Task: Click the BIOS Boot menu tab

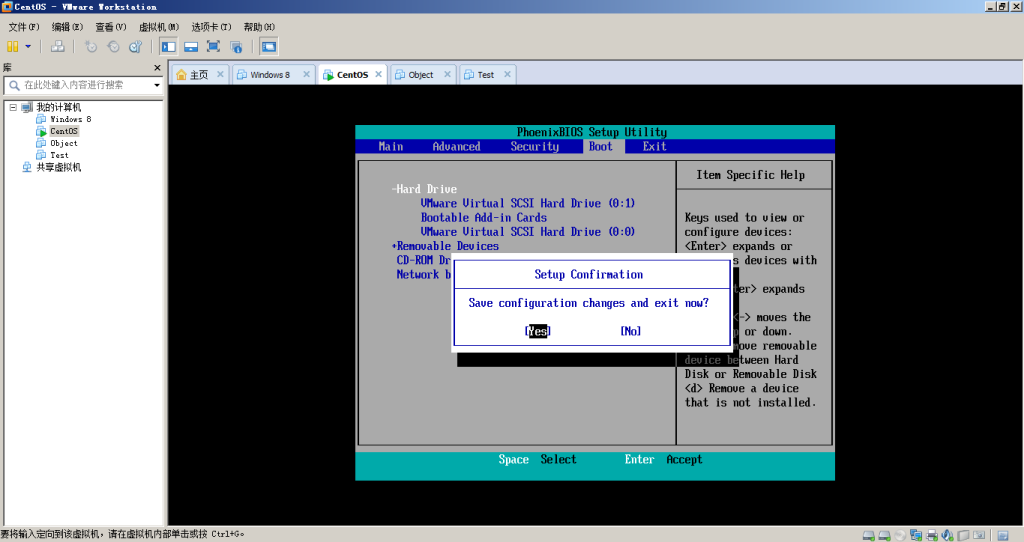Action: click(x=601, y=147)
